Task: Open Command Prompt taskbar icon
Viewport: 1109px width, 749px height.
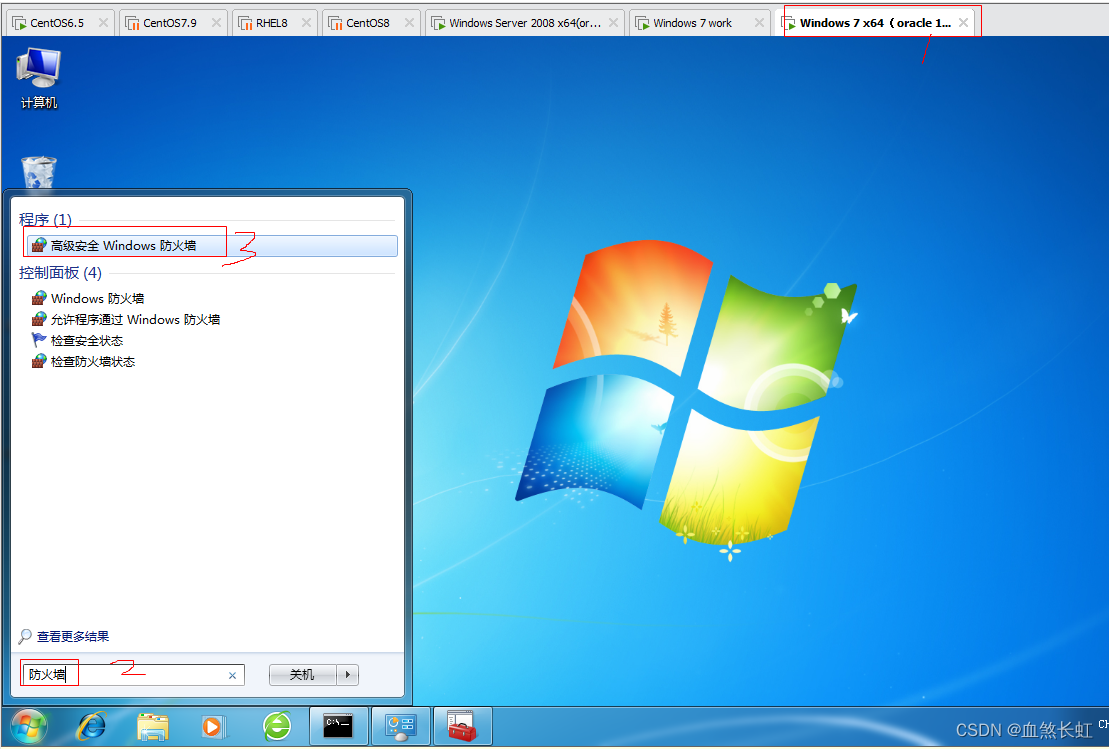Action: click(x=338, y=726)
